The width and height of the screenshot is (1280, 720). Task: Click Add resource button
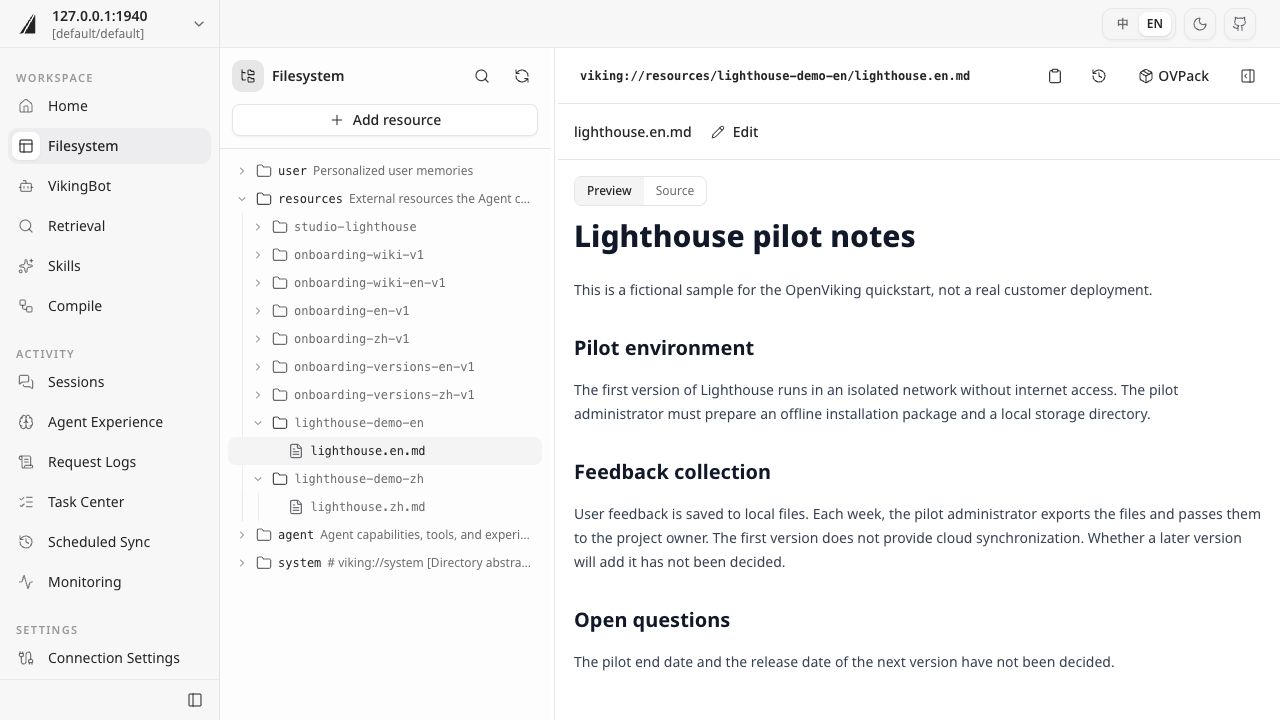385,120
